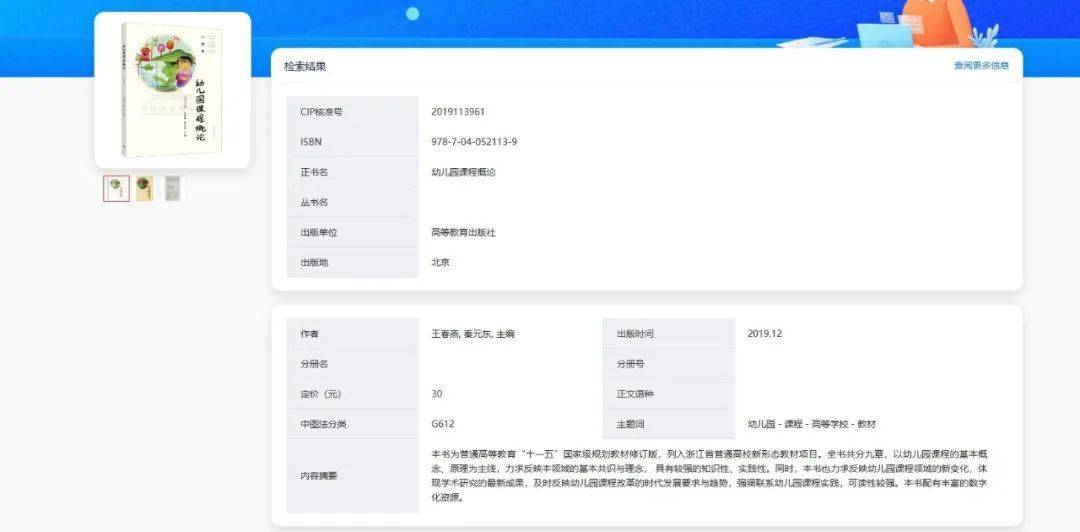The height and width of the screenshot is (532, 1080).
Task: Click the ISBN label cell
Action: [353, 142]
